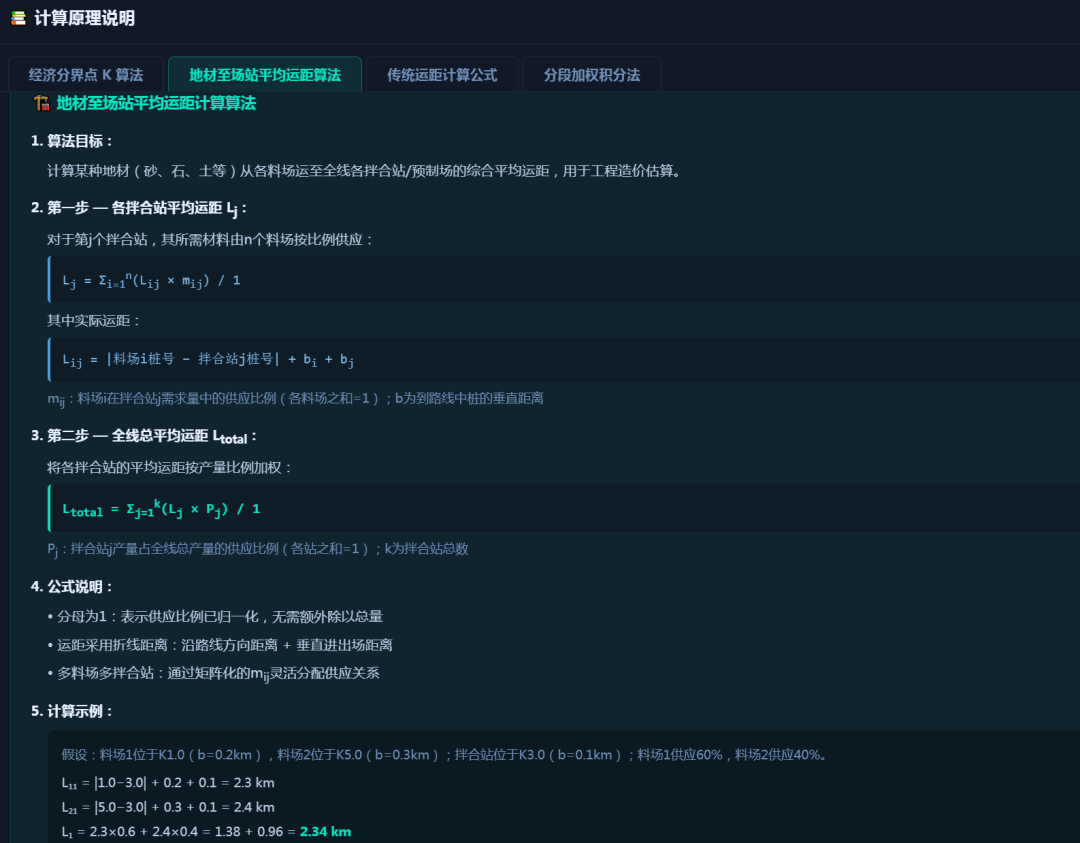1080x843 pixels.
Task: Click the crane icon beside 地材至场站平均运距计算算法
Action: (41, 103)
